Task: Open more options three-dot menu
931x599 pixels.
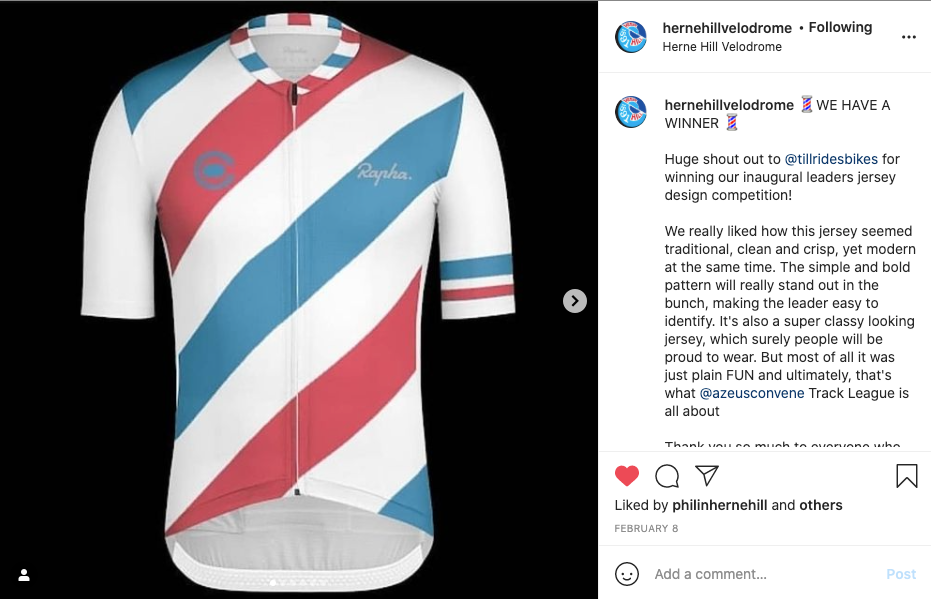Action: tap(908, 37)
